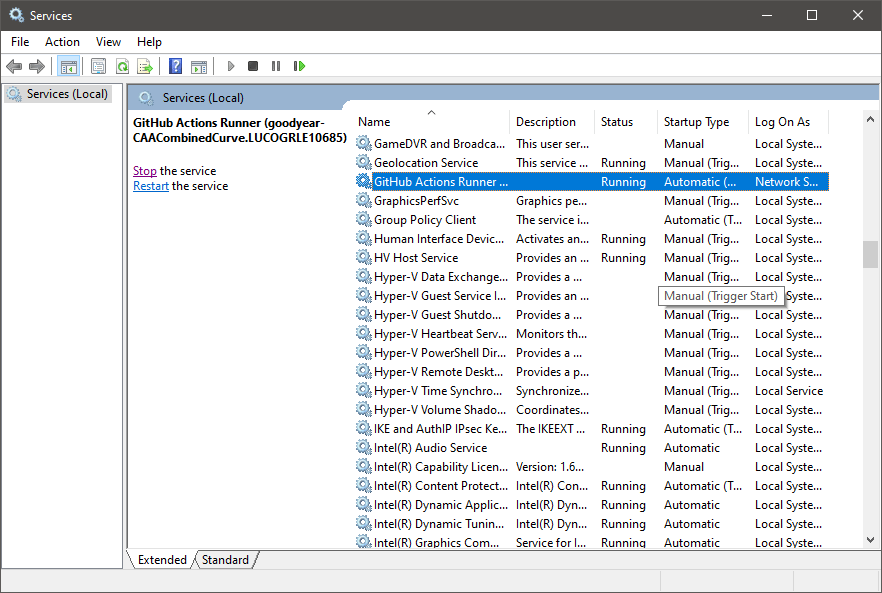Click the Restart the service link
The image size is (882, 593).
pos(150,186)
